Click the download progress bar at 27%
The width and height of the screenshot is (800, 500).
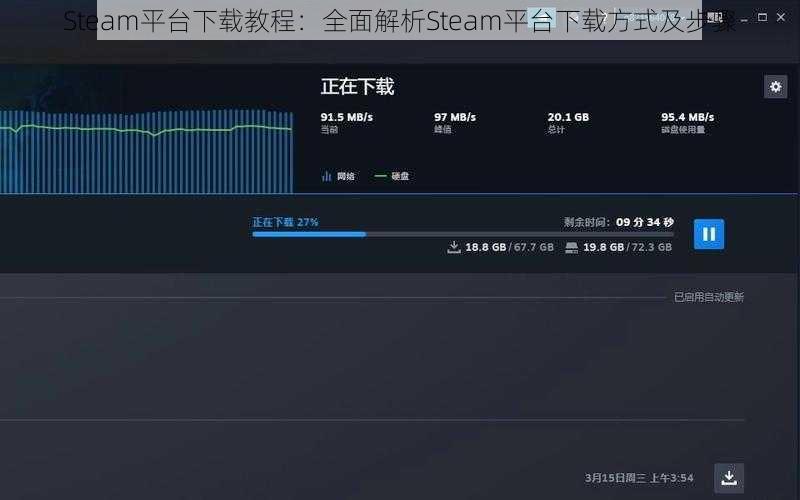coord(463,234)
